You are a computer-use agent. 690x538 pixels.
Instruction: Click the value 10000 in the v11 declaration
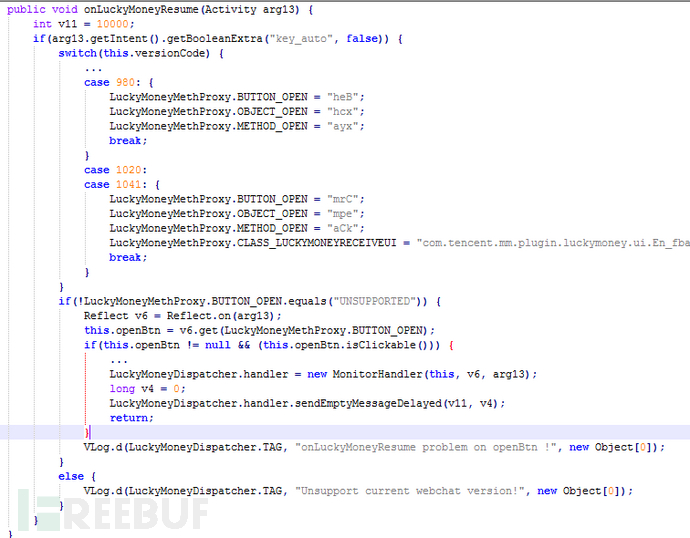pyautogui.click(x=113, y=24)
